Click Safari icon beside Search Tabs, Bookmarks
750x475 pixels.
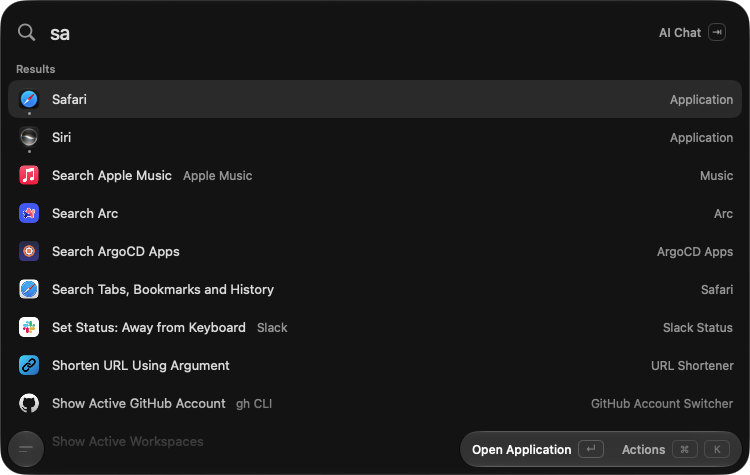pyautogui.click(x=29, y=289)
